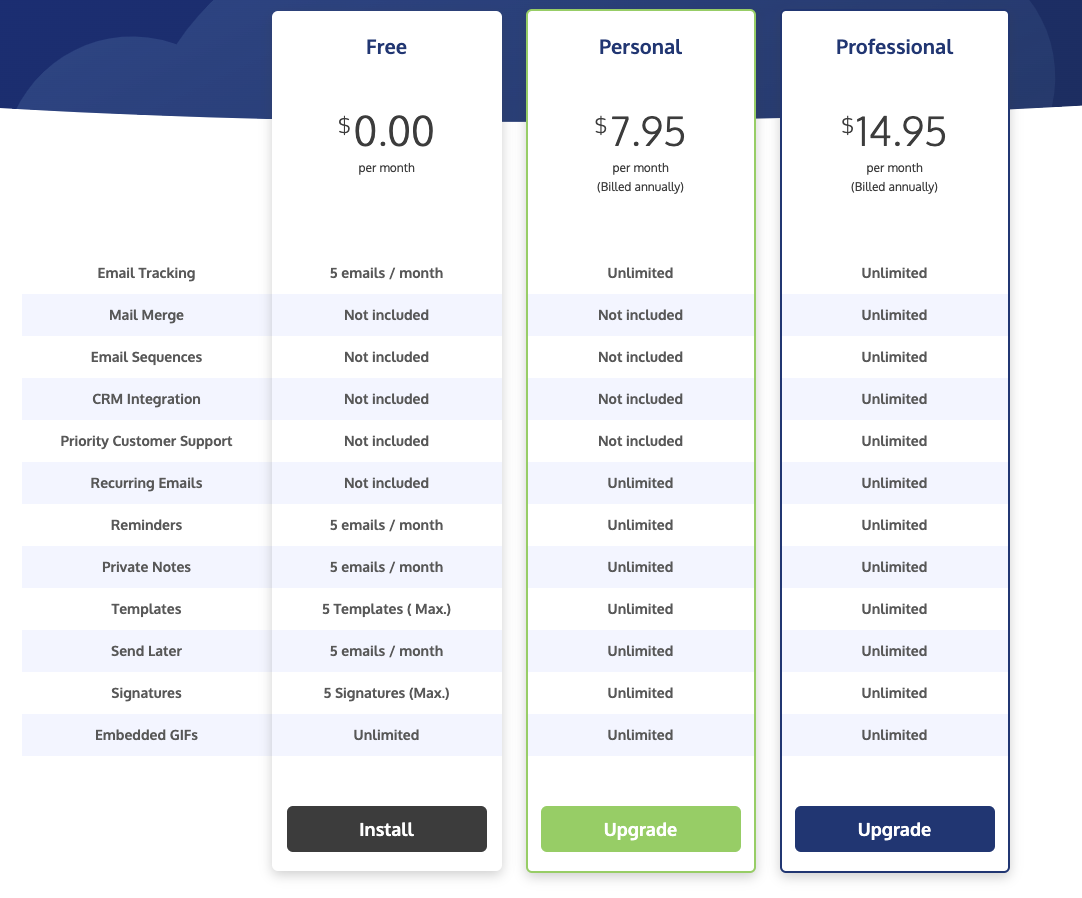
Task: Click the Professional plan heading
Action: coord(894,47)
